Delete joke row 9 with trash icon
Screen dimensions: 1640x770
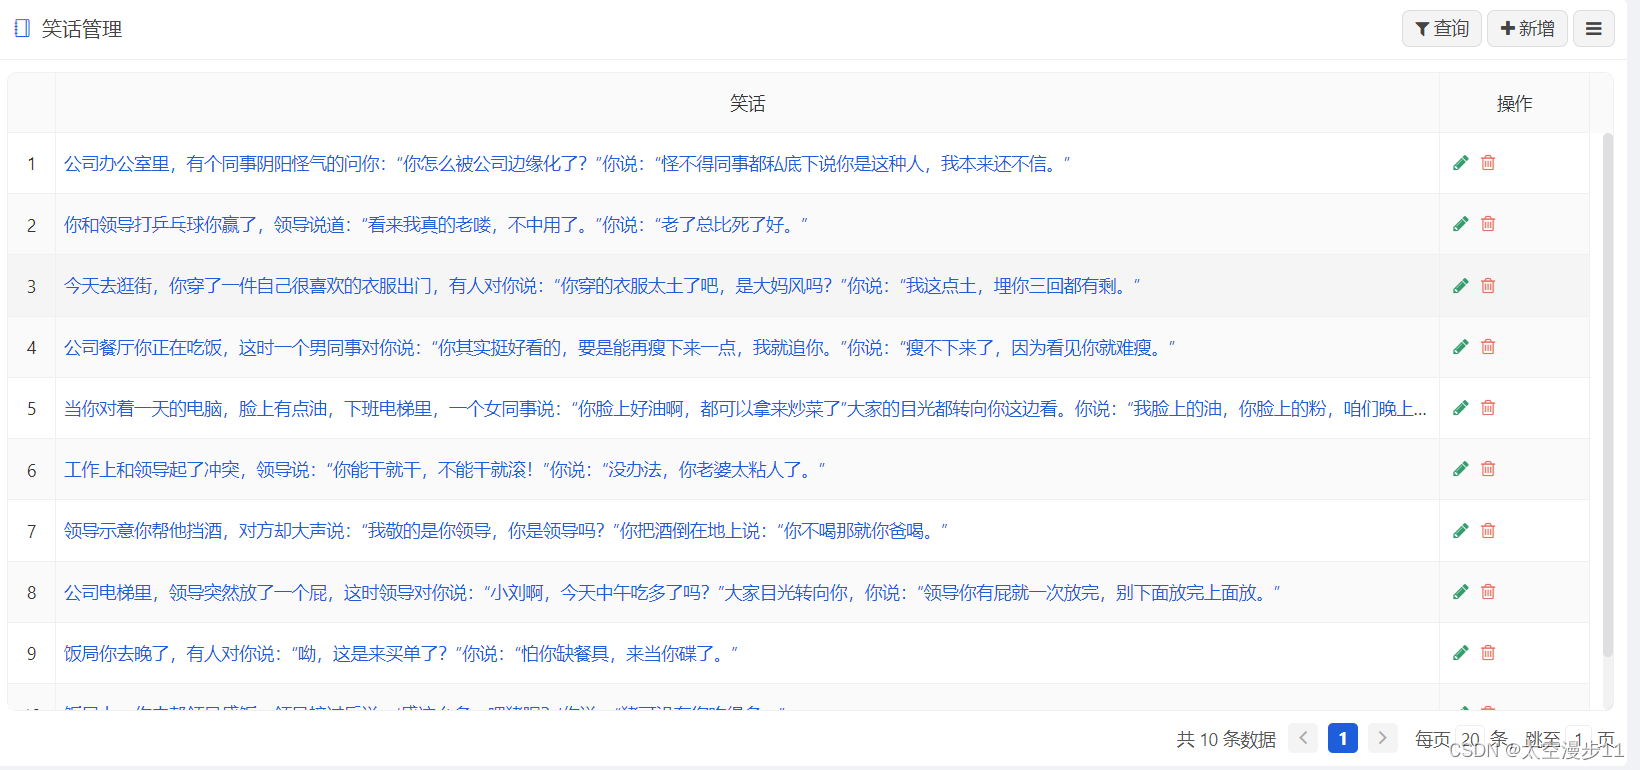[1488, 653]
